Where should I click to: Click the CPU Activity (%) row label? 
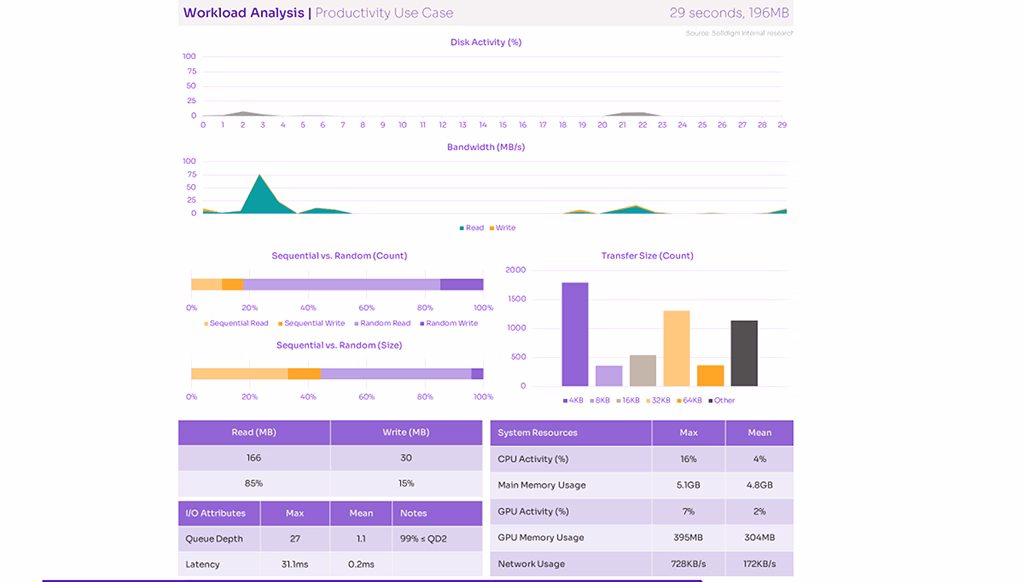click(533, 459)
